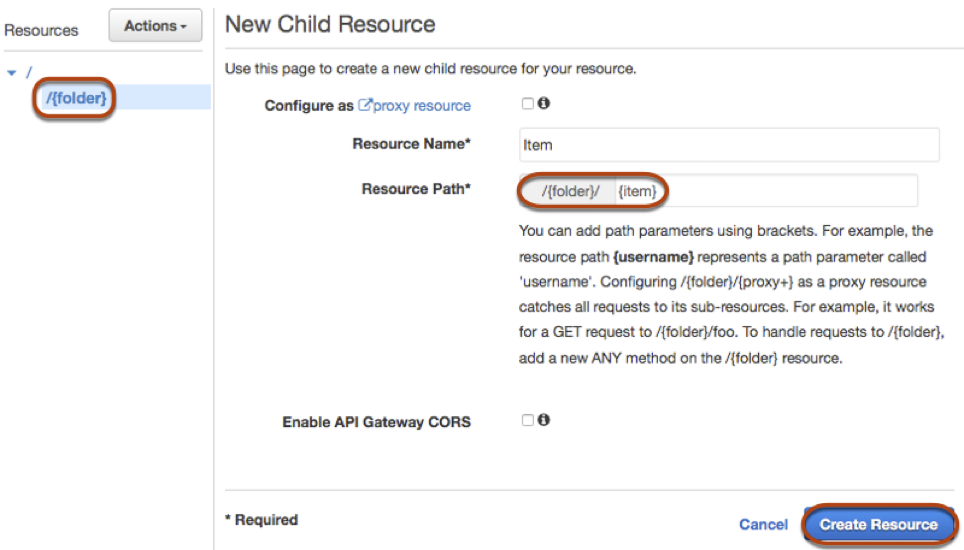This screenshot has height=550, width=964.
Task: Select the /{folder} resource in tree
Action: [x=76, y=98]
